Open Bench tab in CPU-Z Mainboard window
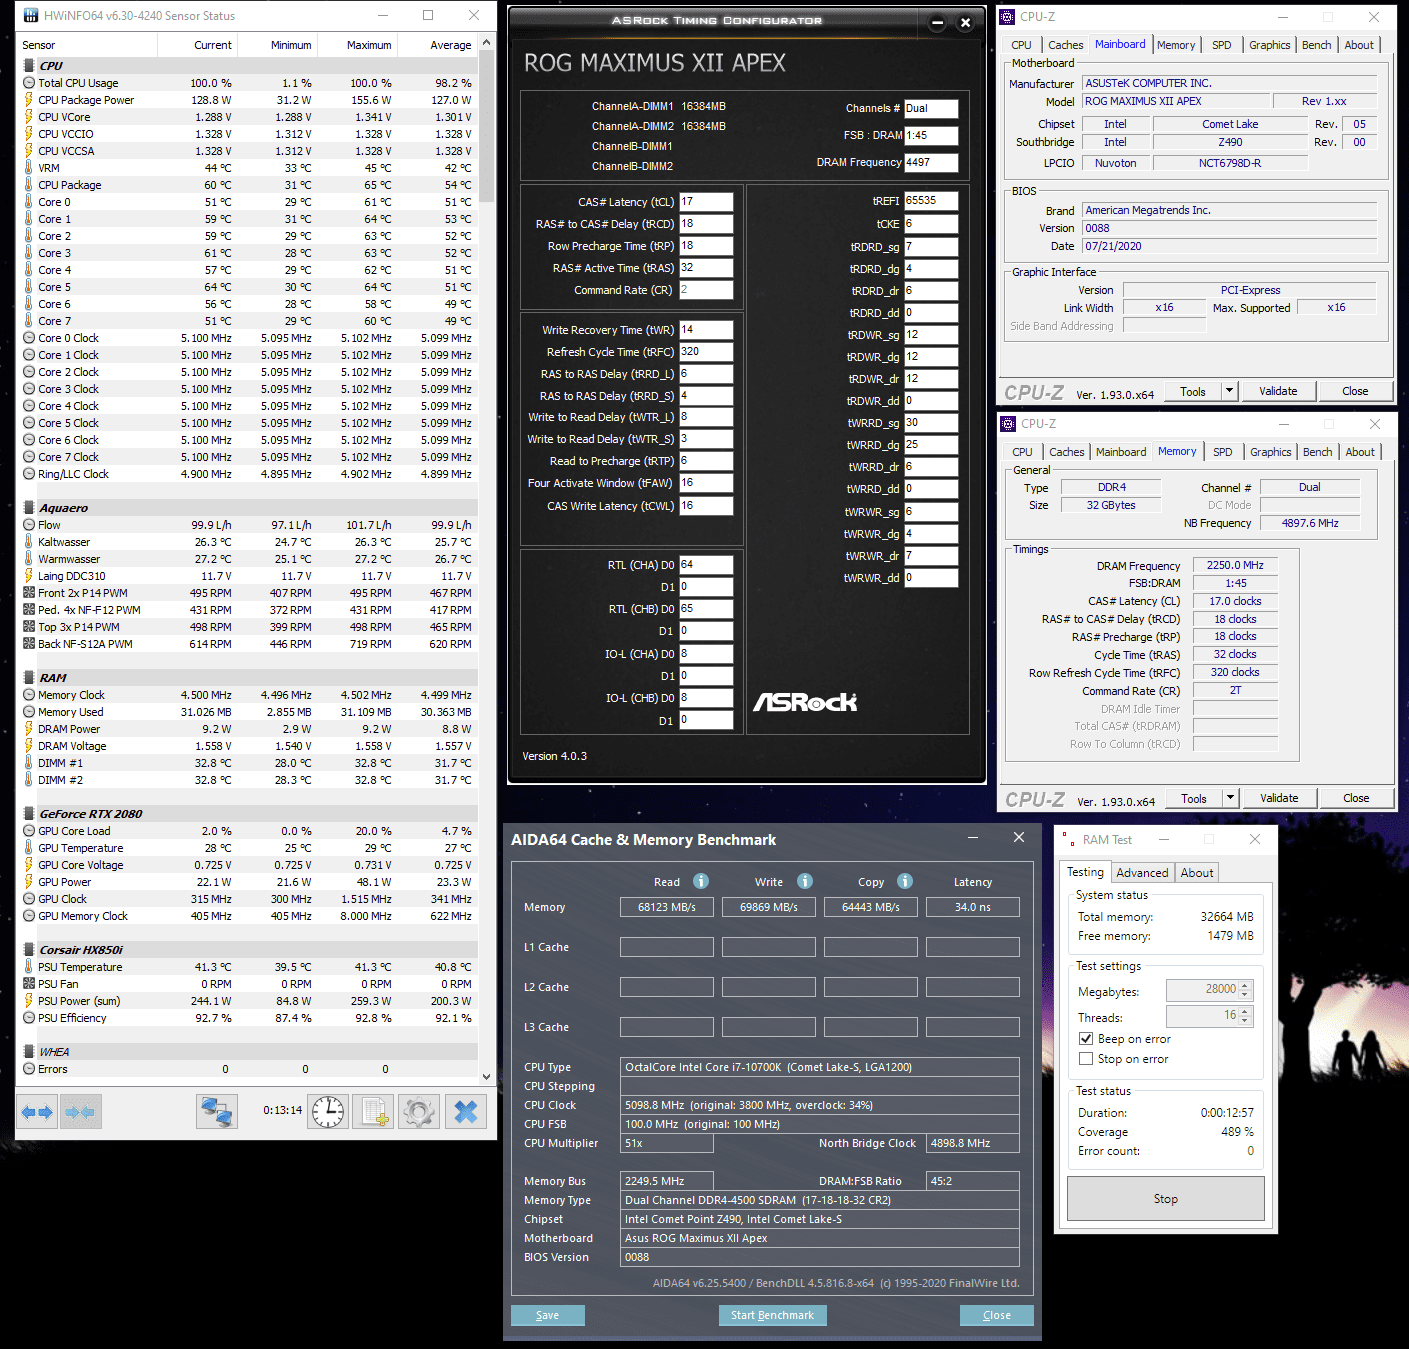The width and height of the screenshot is (1409, 1349). point(1316,45)
